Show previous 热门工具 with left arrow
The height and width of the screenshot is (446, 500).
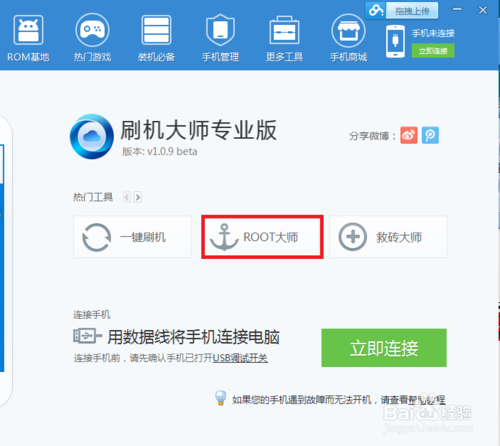(x=127, y=197)
